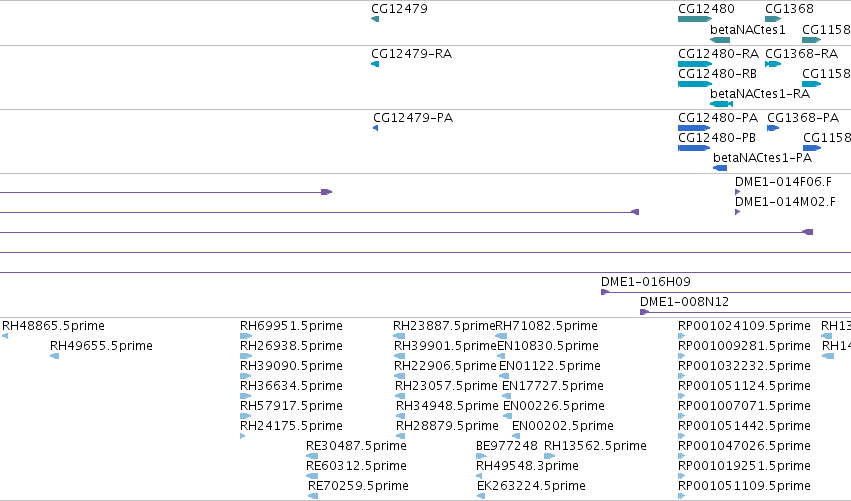The width and height of the screenshot is (851, 501).
Task: Select the RH36634.5prime EST glyph
Action: (246, 396)
